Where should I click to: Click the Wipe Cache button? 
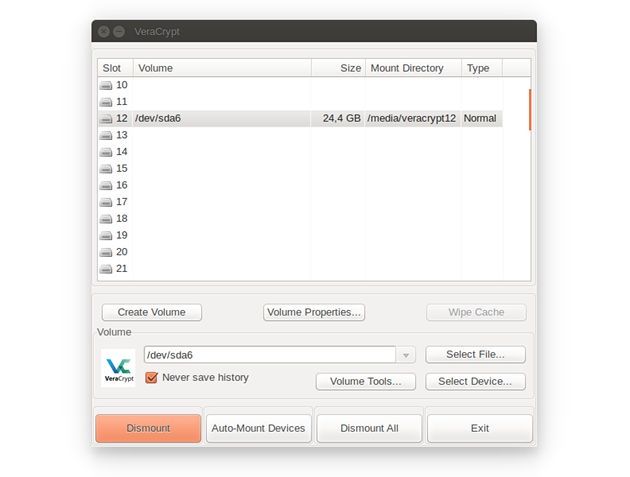pyautogui.click(x=477, y=312)
